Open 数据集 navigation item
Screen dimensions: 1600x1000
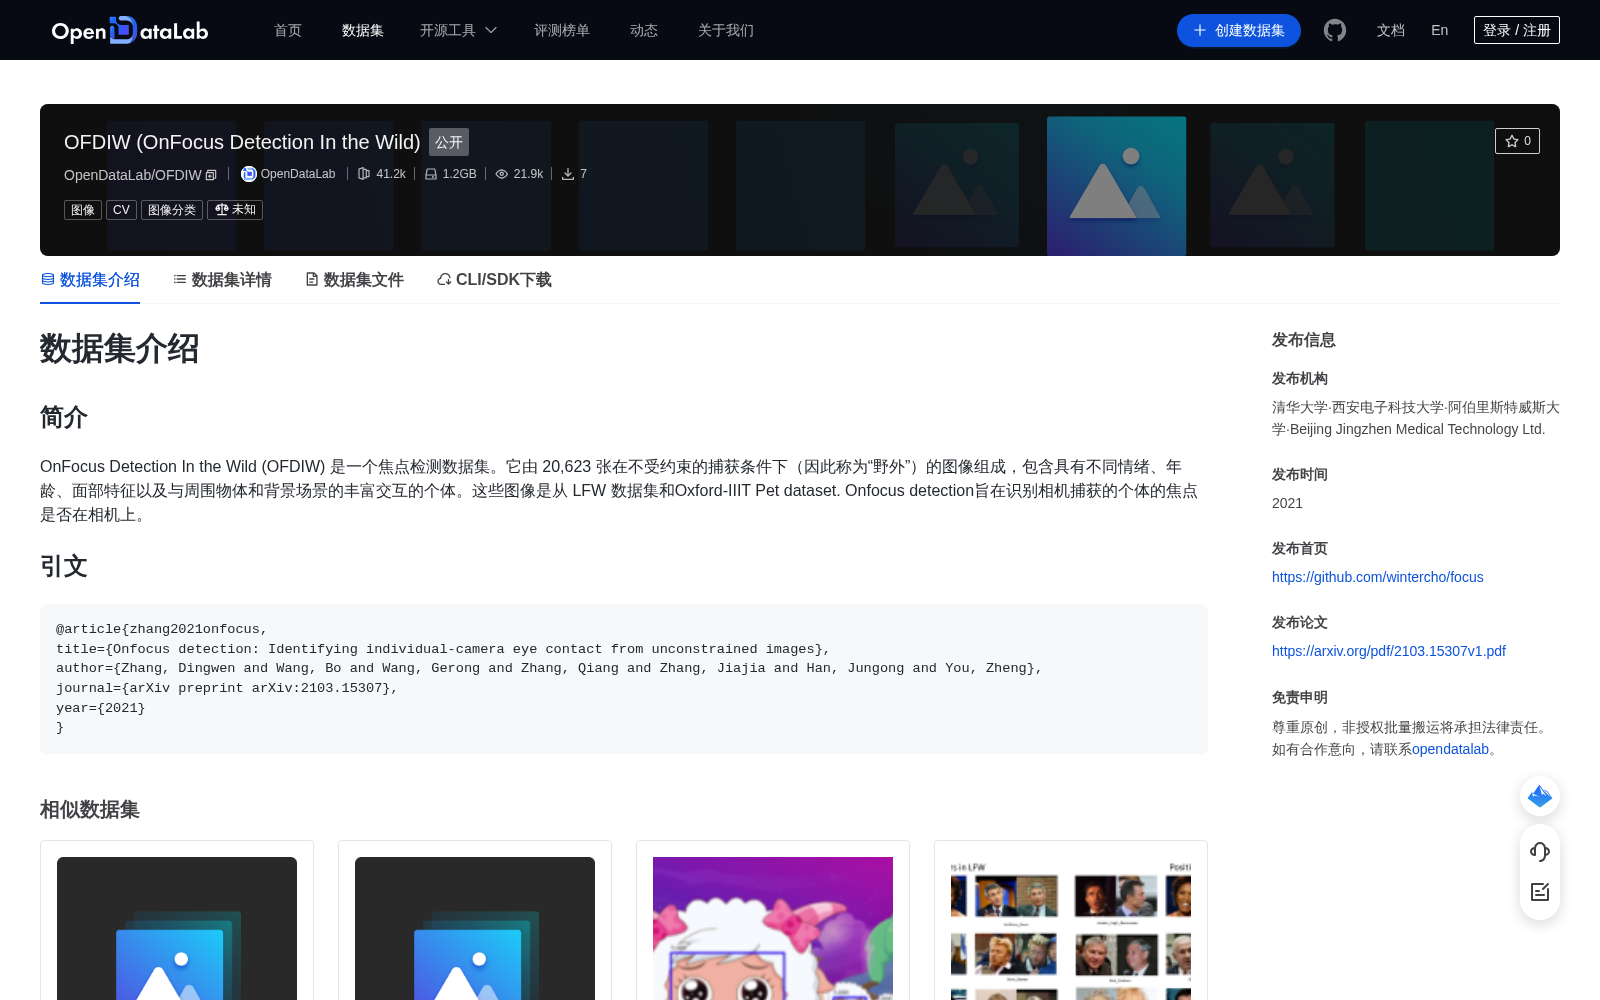click(x=363, y=30)
